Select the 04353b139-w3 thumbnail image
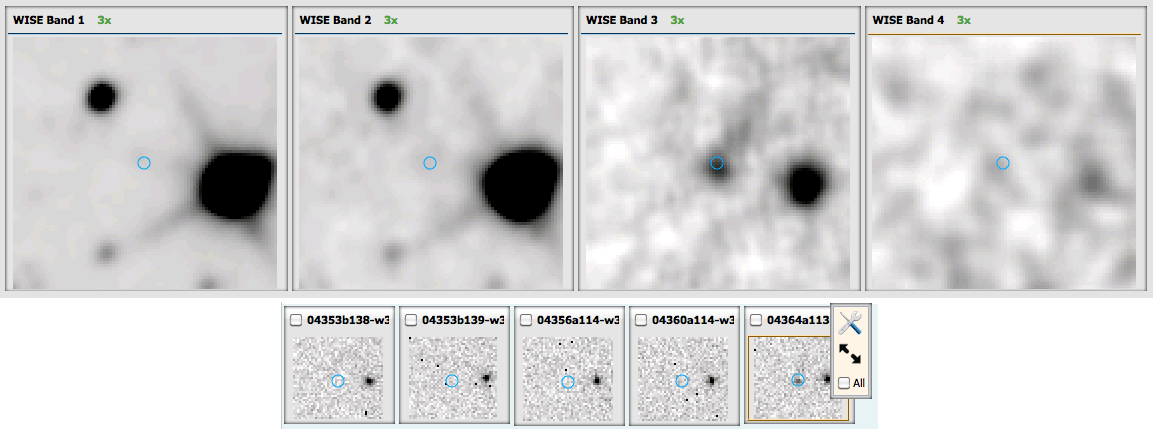 click(453, 378)
